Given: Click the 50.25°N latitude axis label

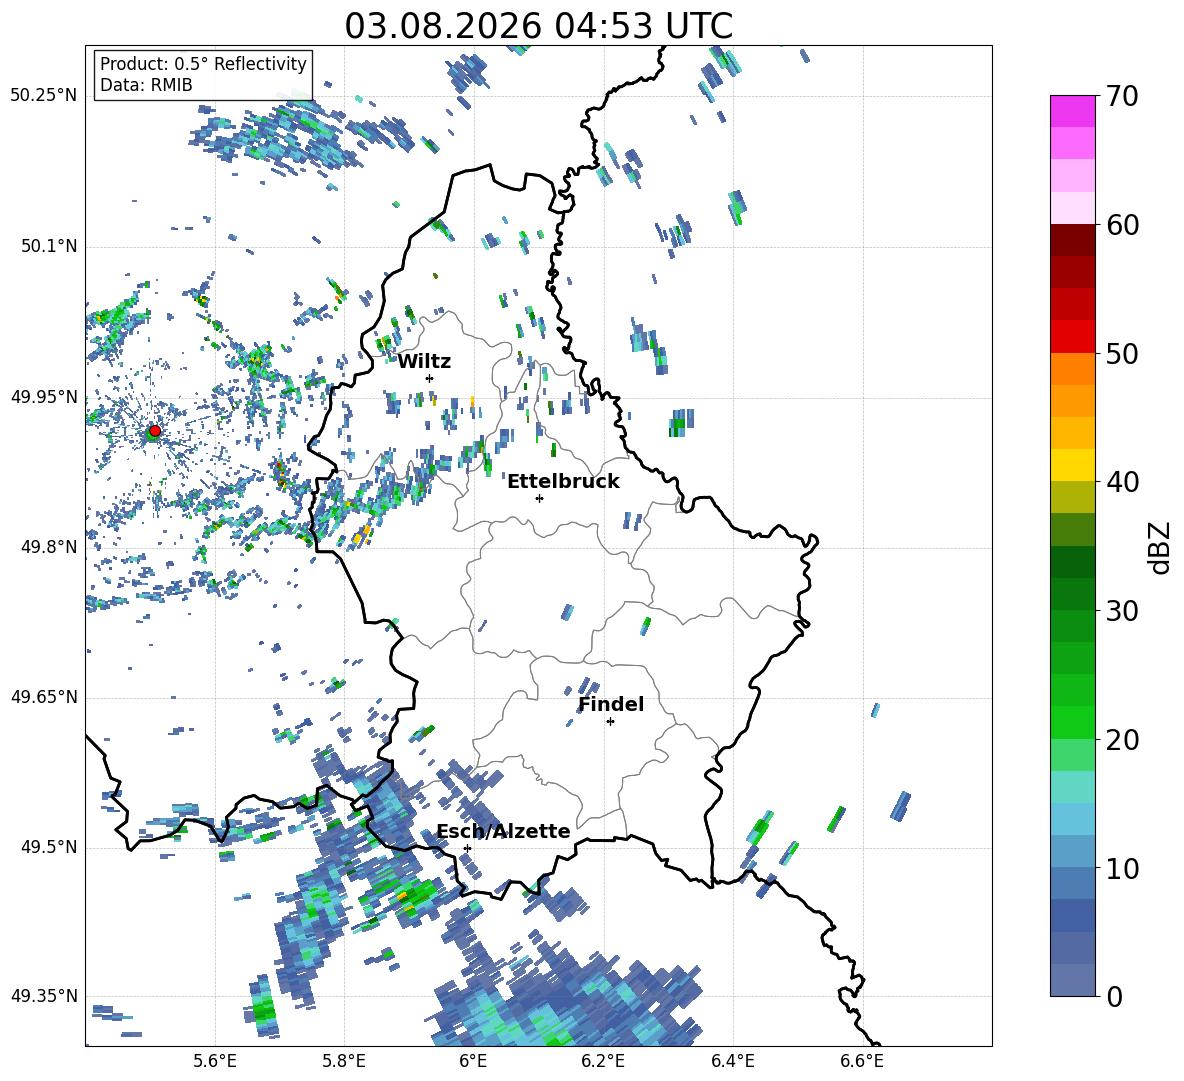Looking at the screenshot, I should click(x=44, y=96).
